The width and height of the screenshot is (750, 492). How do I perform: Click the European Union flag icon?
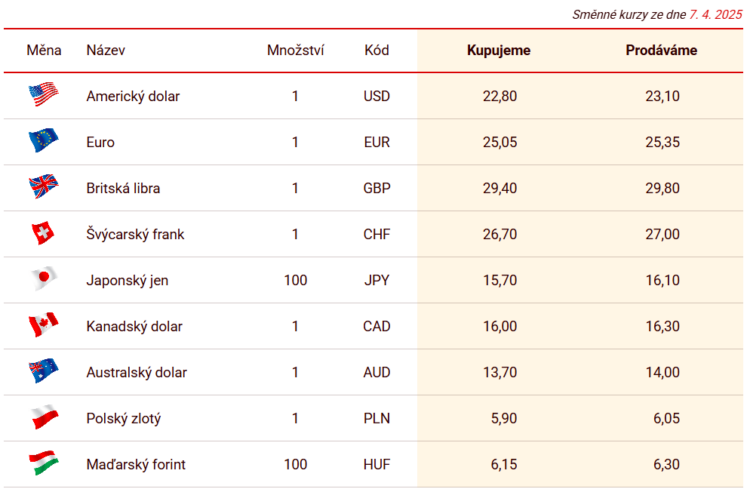44,140
